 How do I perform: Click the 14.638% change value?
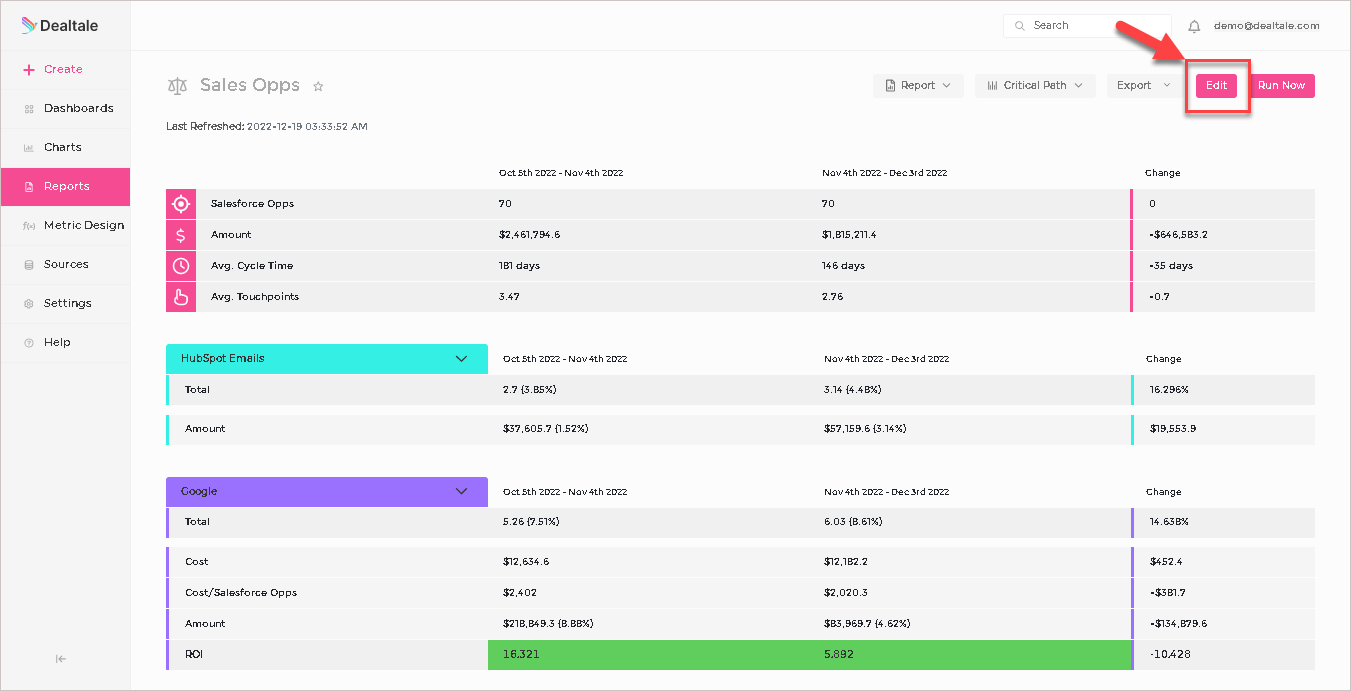coord(1169,522)
